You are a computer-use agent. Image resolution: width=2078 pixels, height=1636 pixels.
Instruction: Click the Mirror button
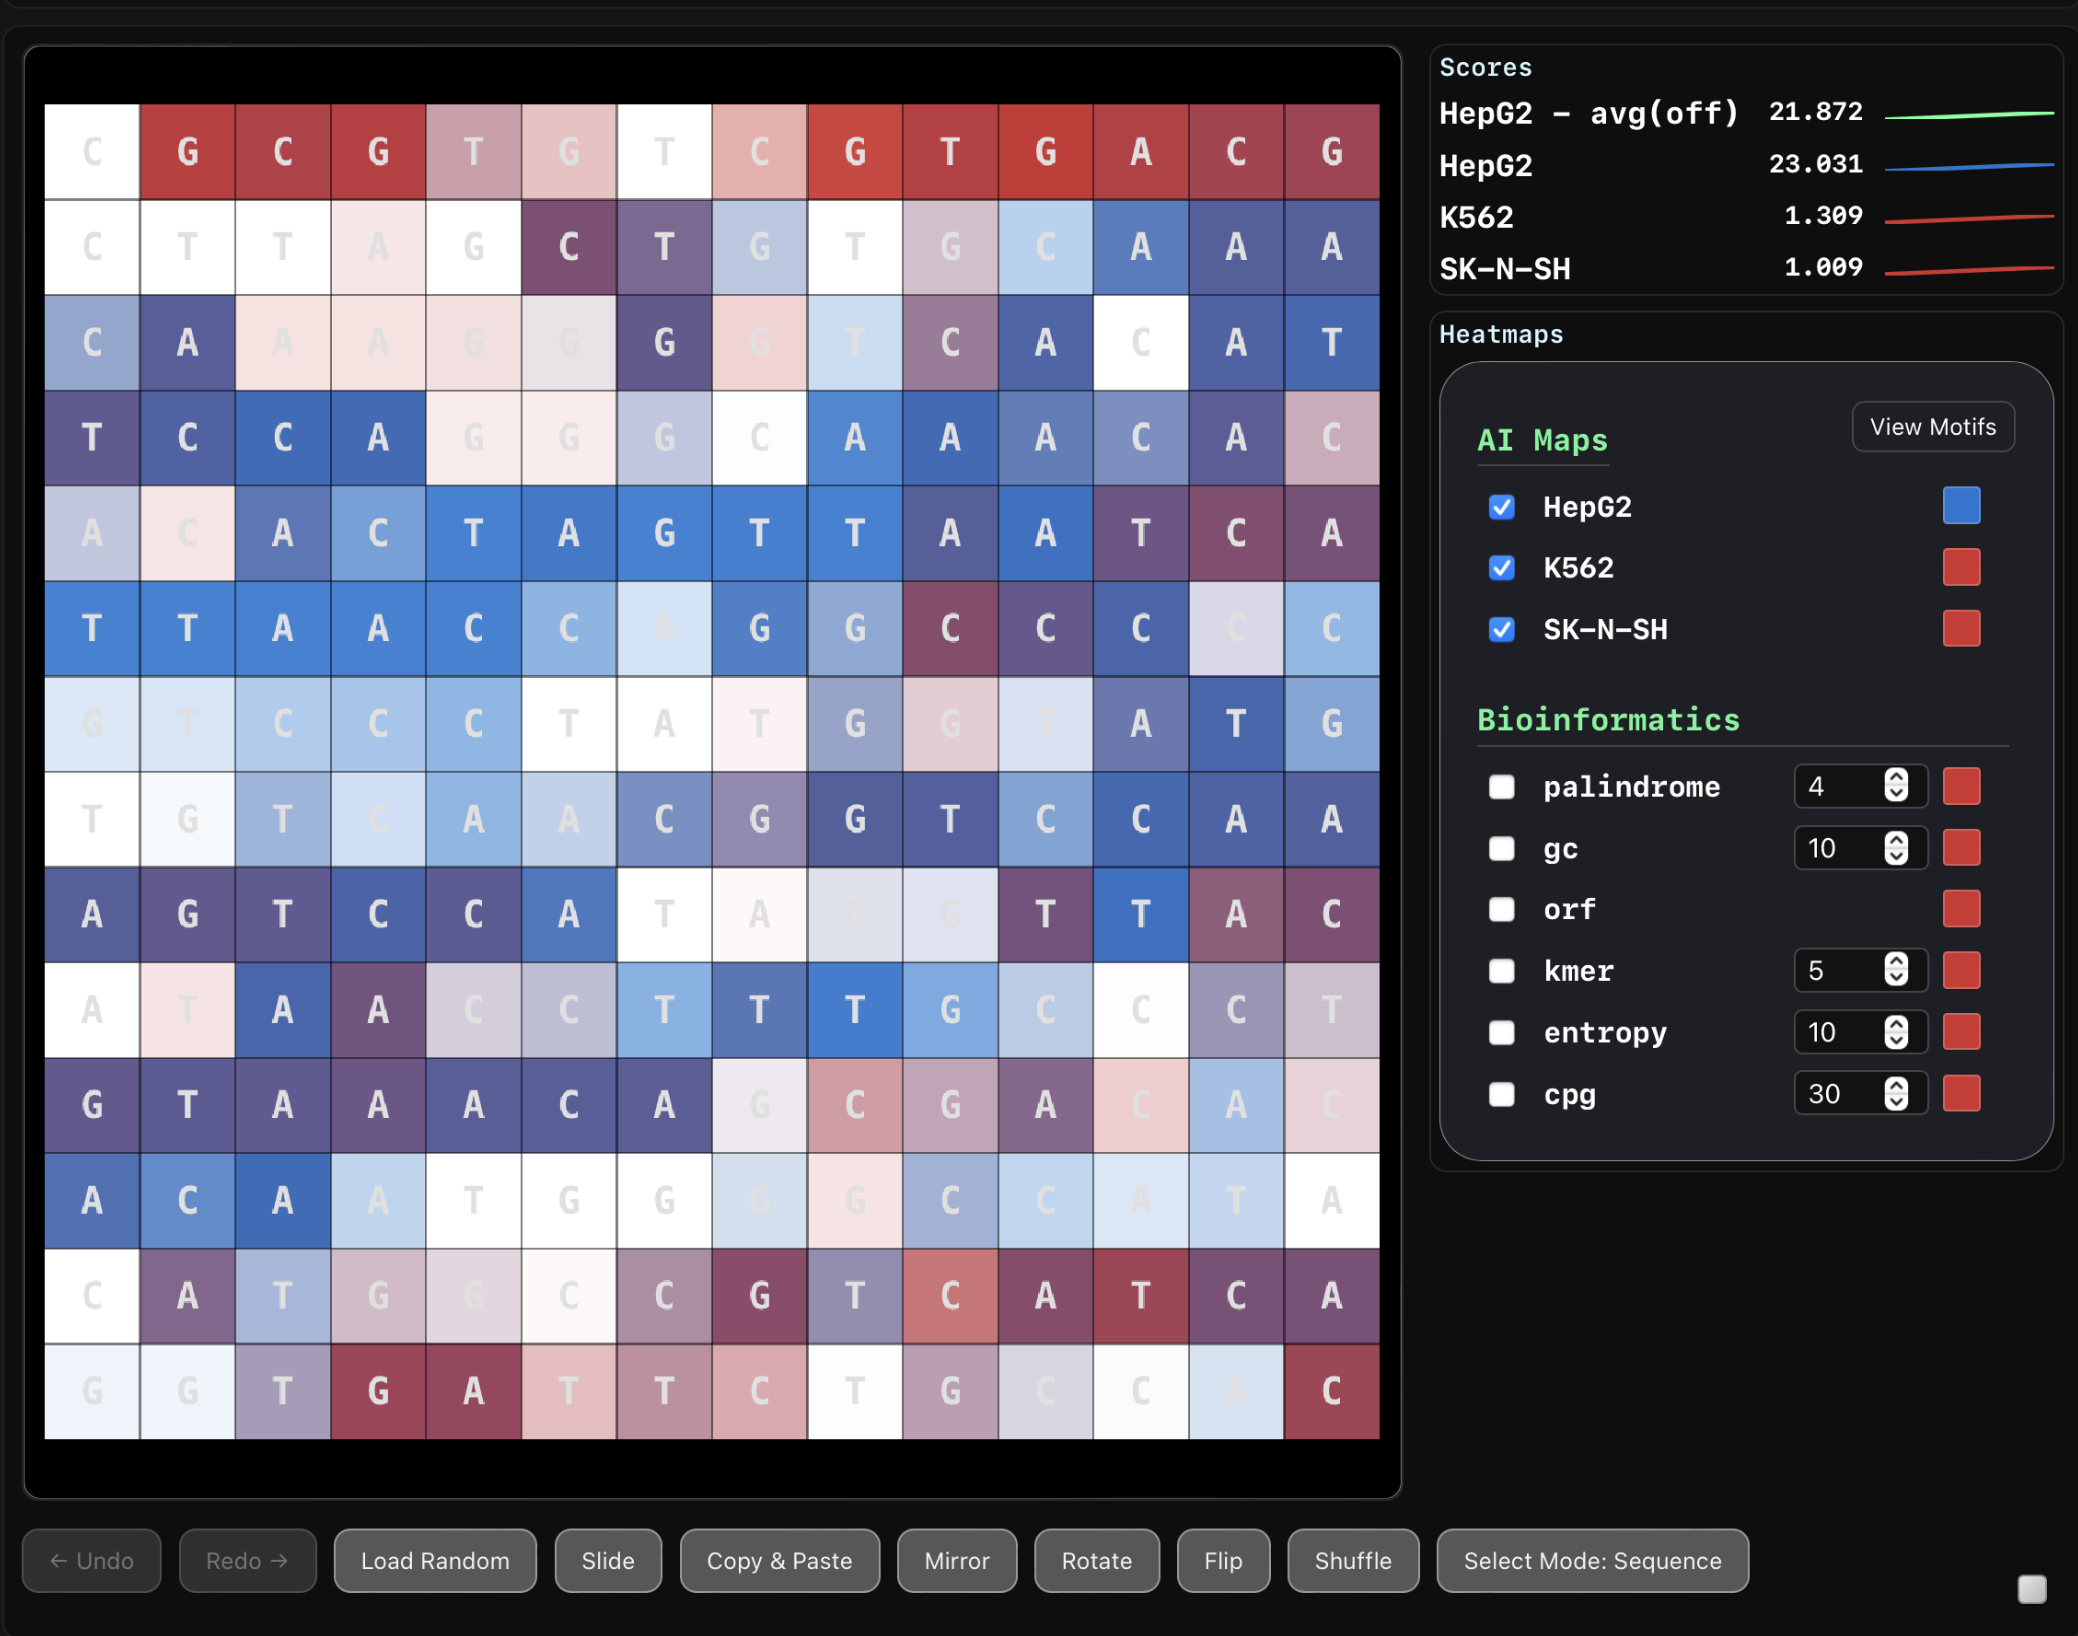tap(956, 1560)
